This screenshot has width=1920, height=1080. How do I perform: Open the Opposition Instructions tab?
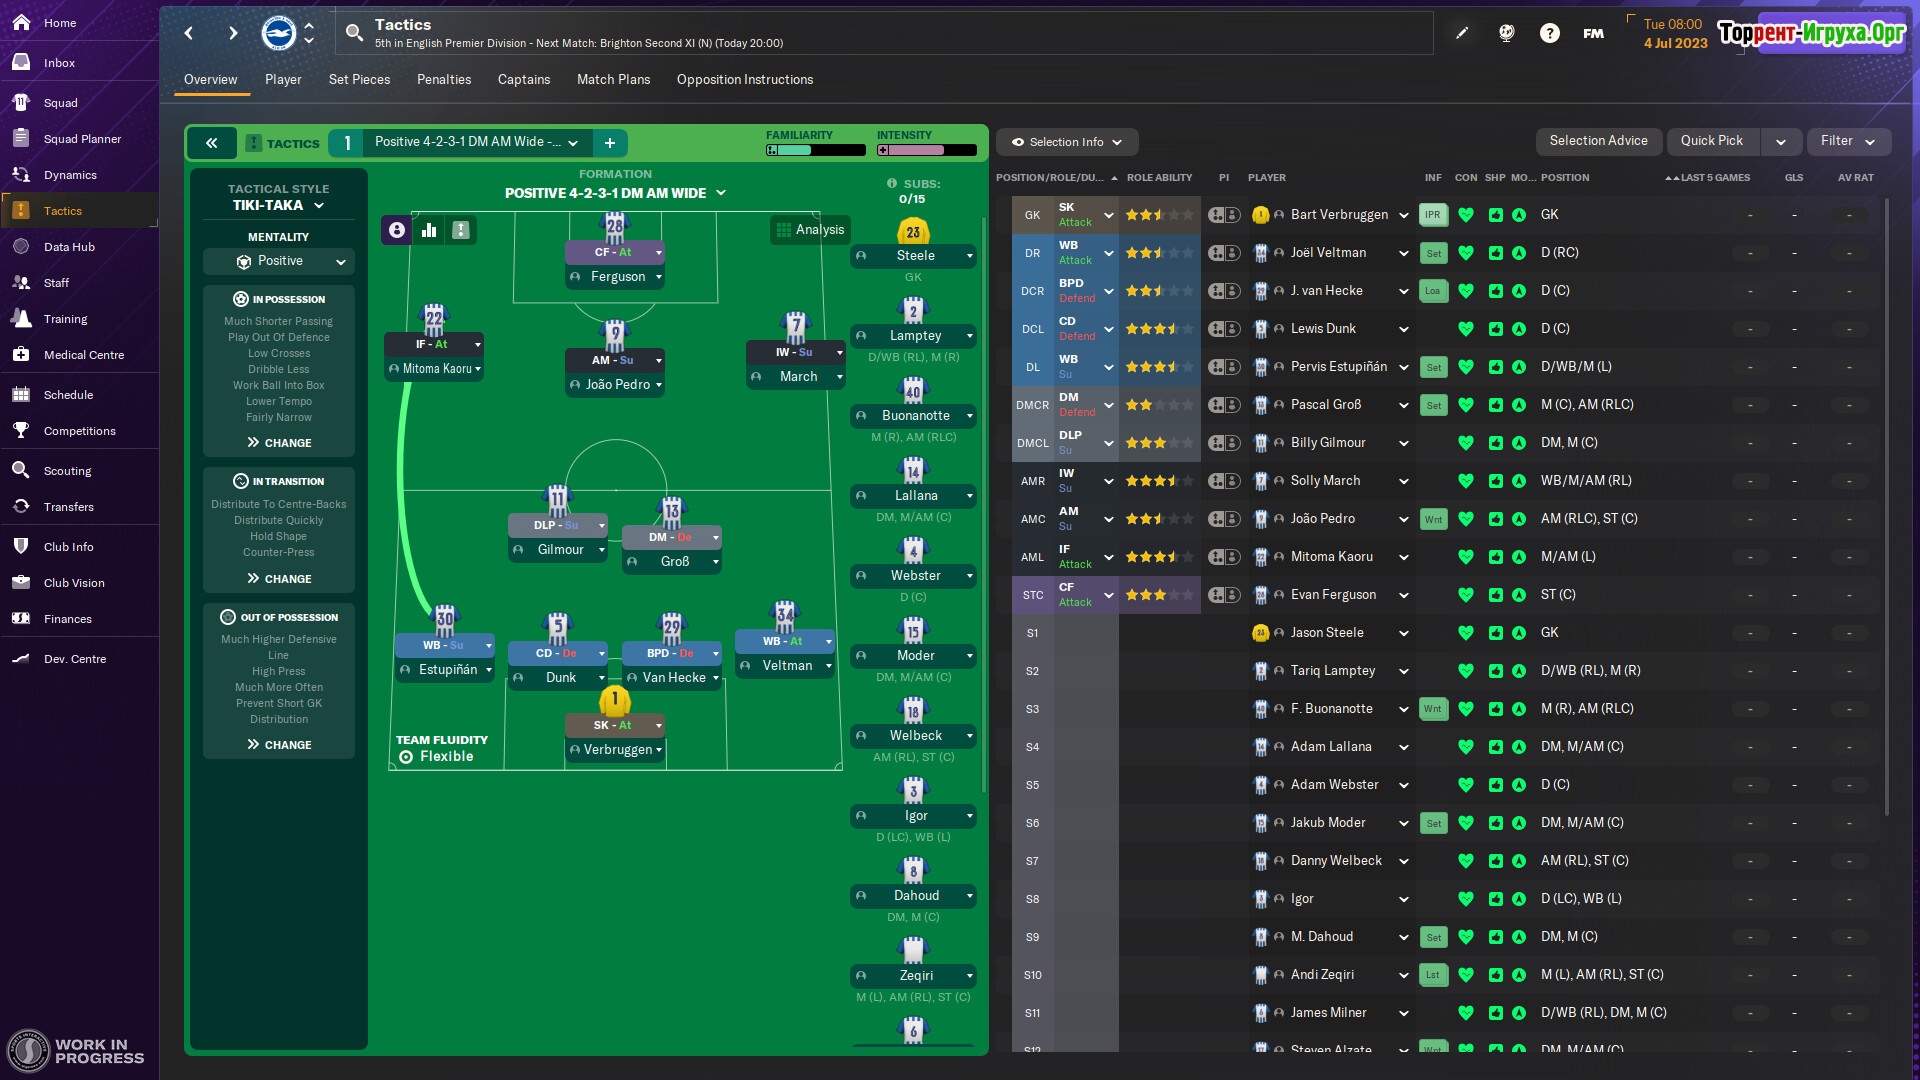click(x=744, y=80)
